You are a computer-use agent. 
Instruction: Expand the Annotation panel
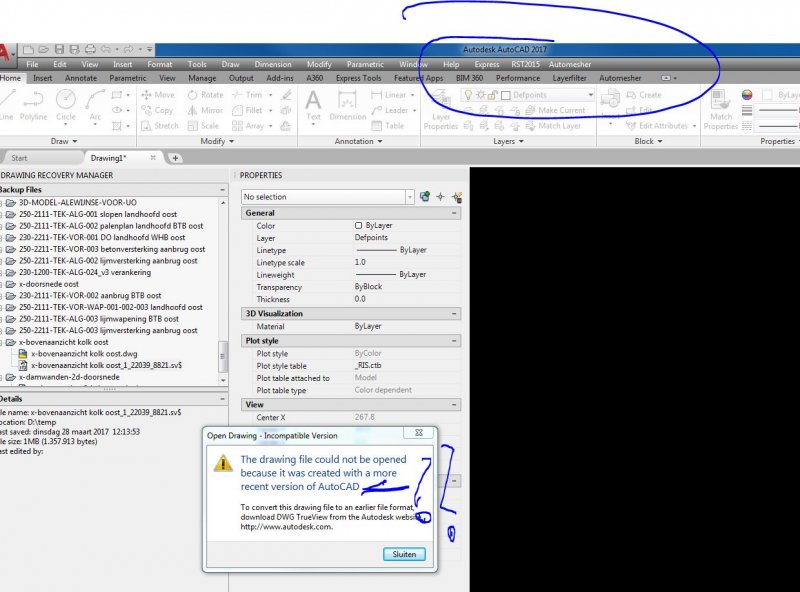358,141
